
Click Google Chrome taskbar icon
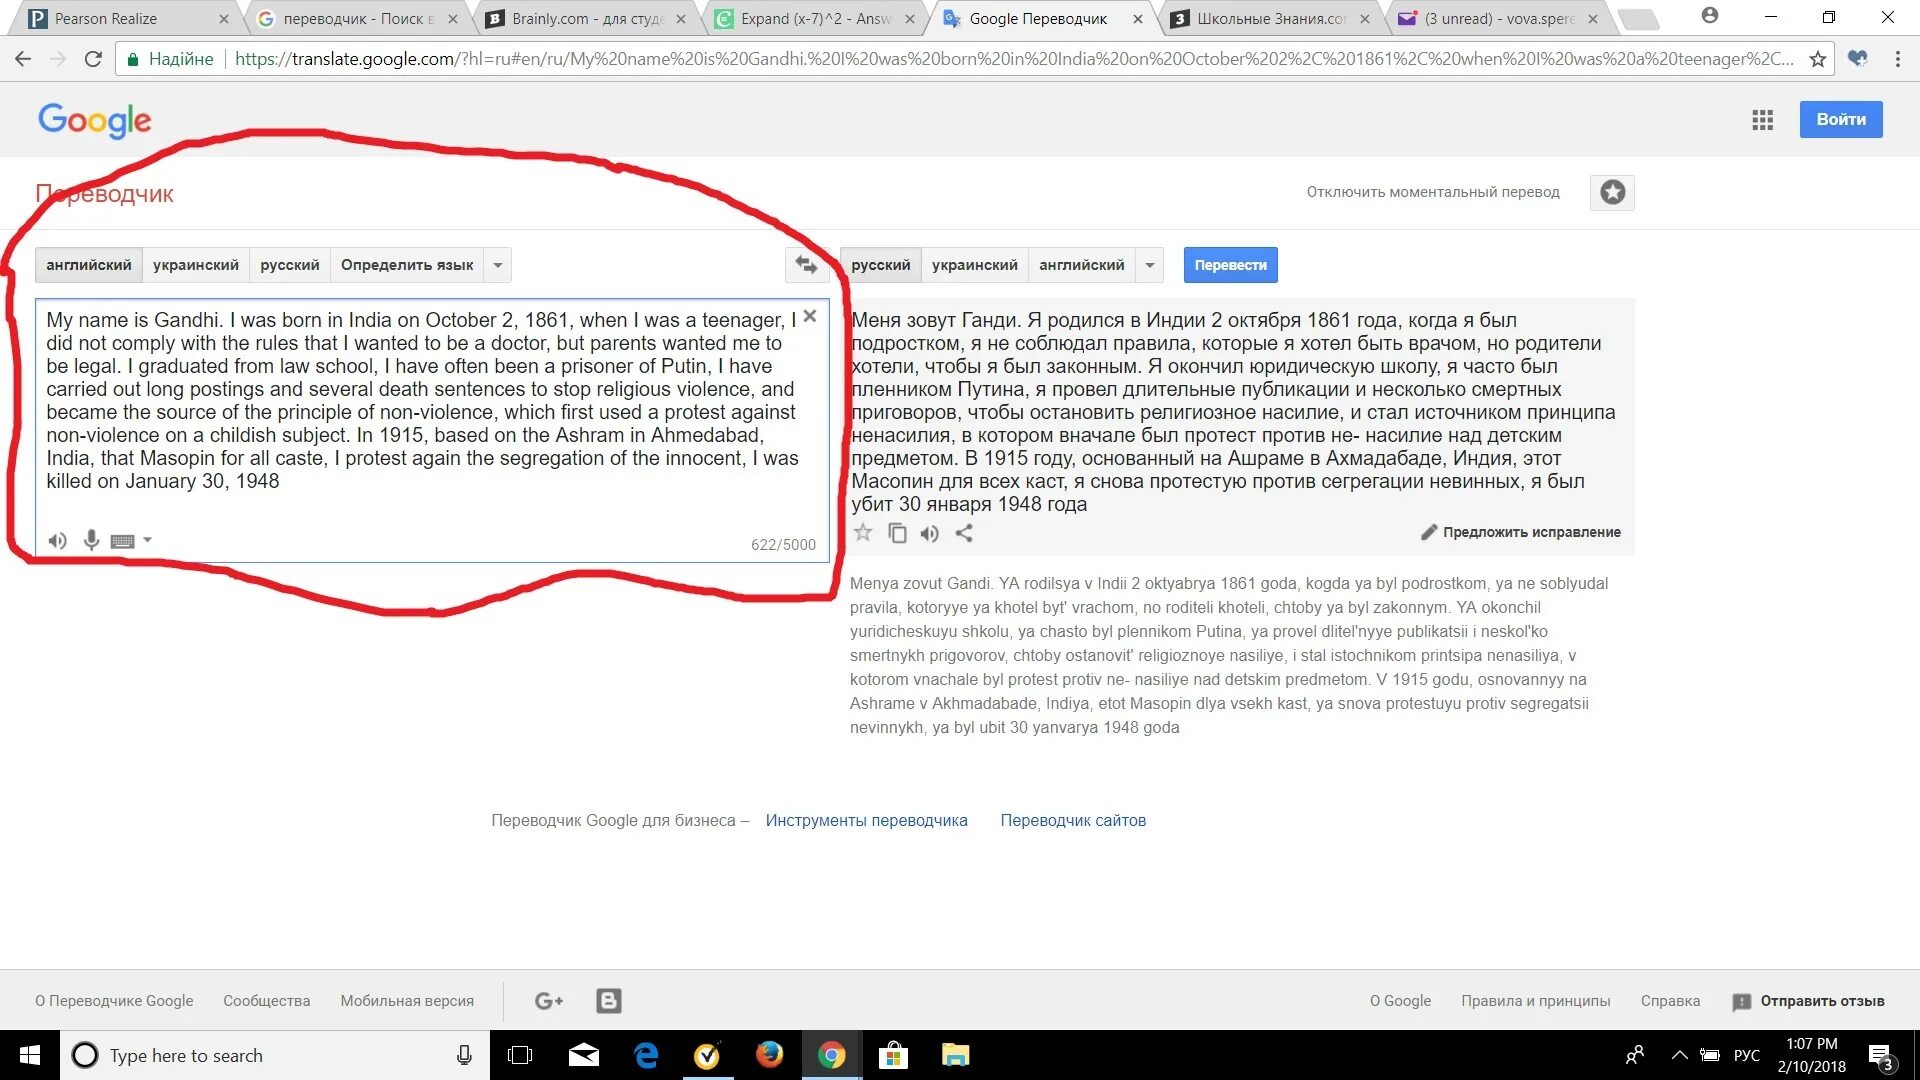(829, 1055)
